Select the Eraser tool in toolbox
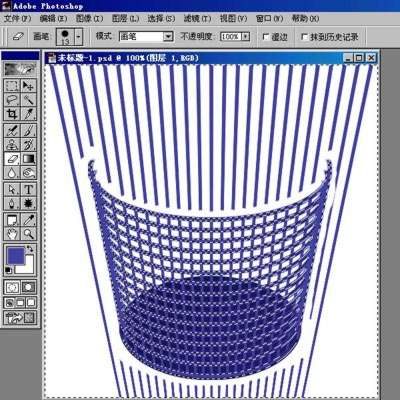Screen dimensions: 400x400 coord(12,159)
